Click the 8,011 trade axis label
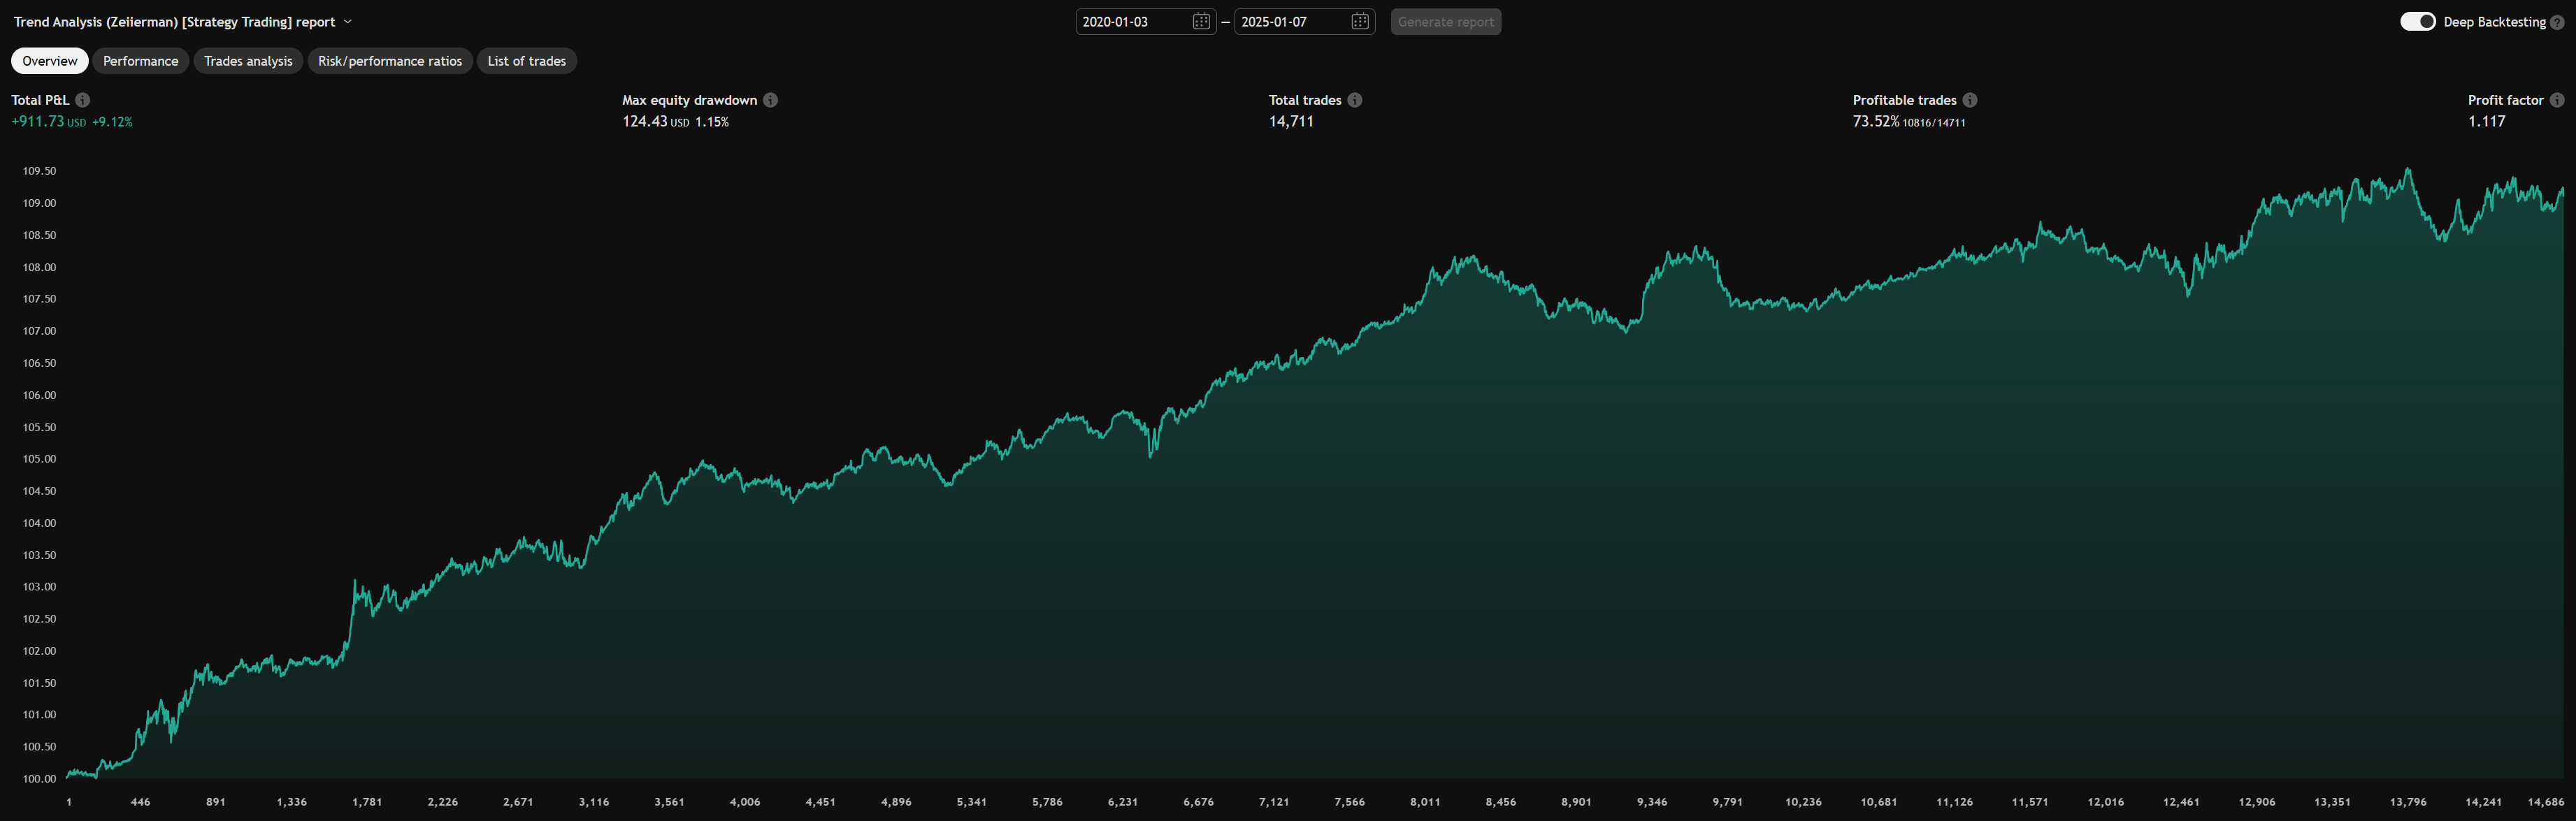This screenshot has width=2576, height=821. tap(1425, 802)
